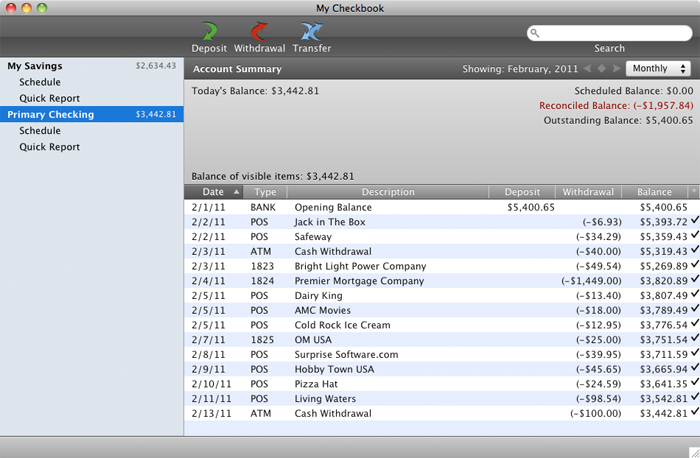Click the asterisk column header at table's right
This screenshot has width=700, height=458.
pyautogui.click(x=693, y=191)
